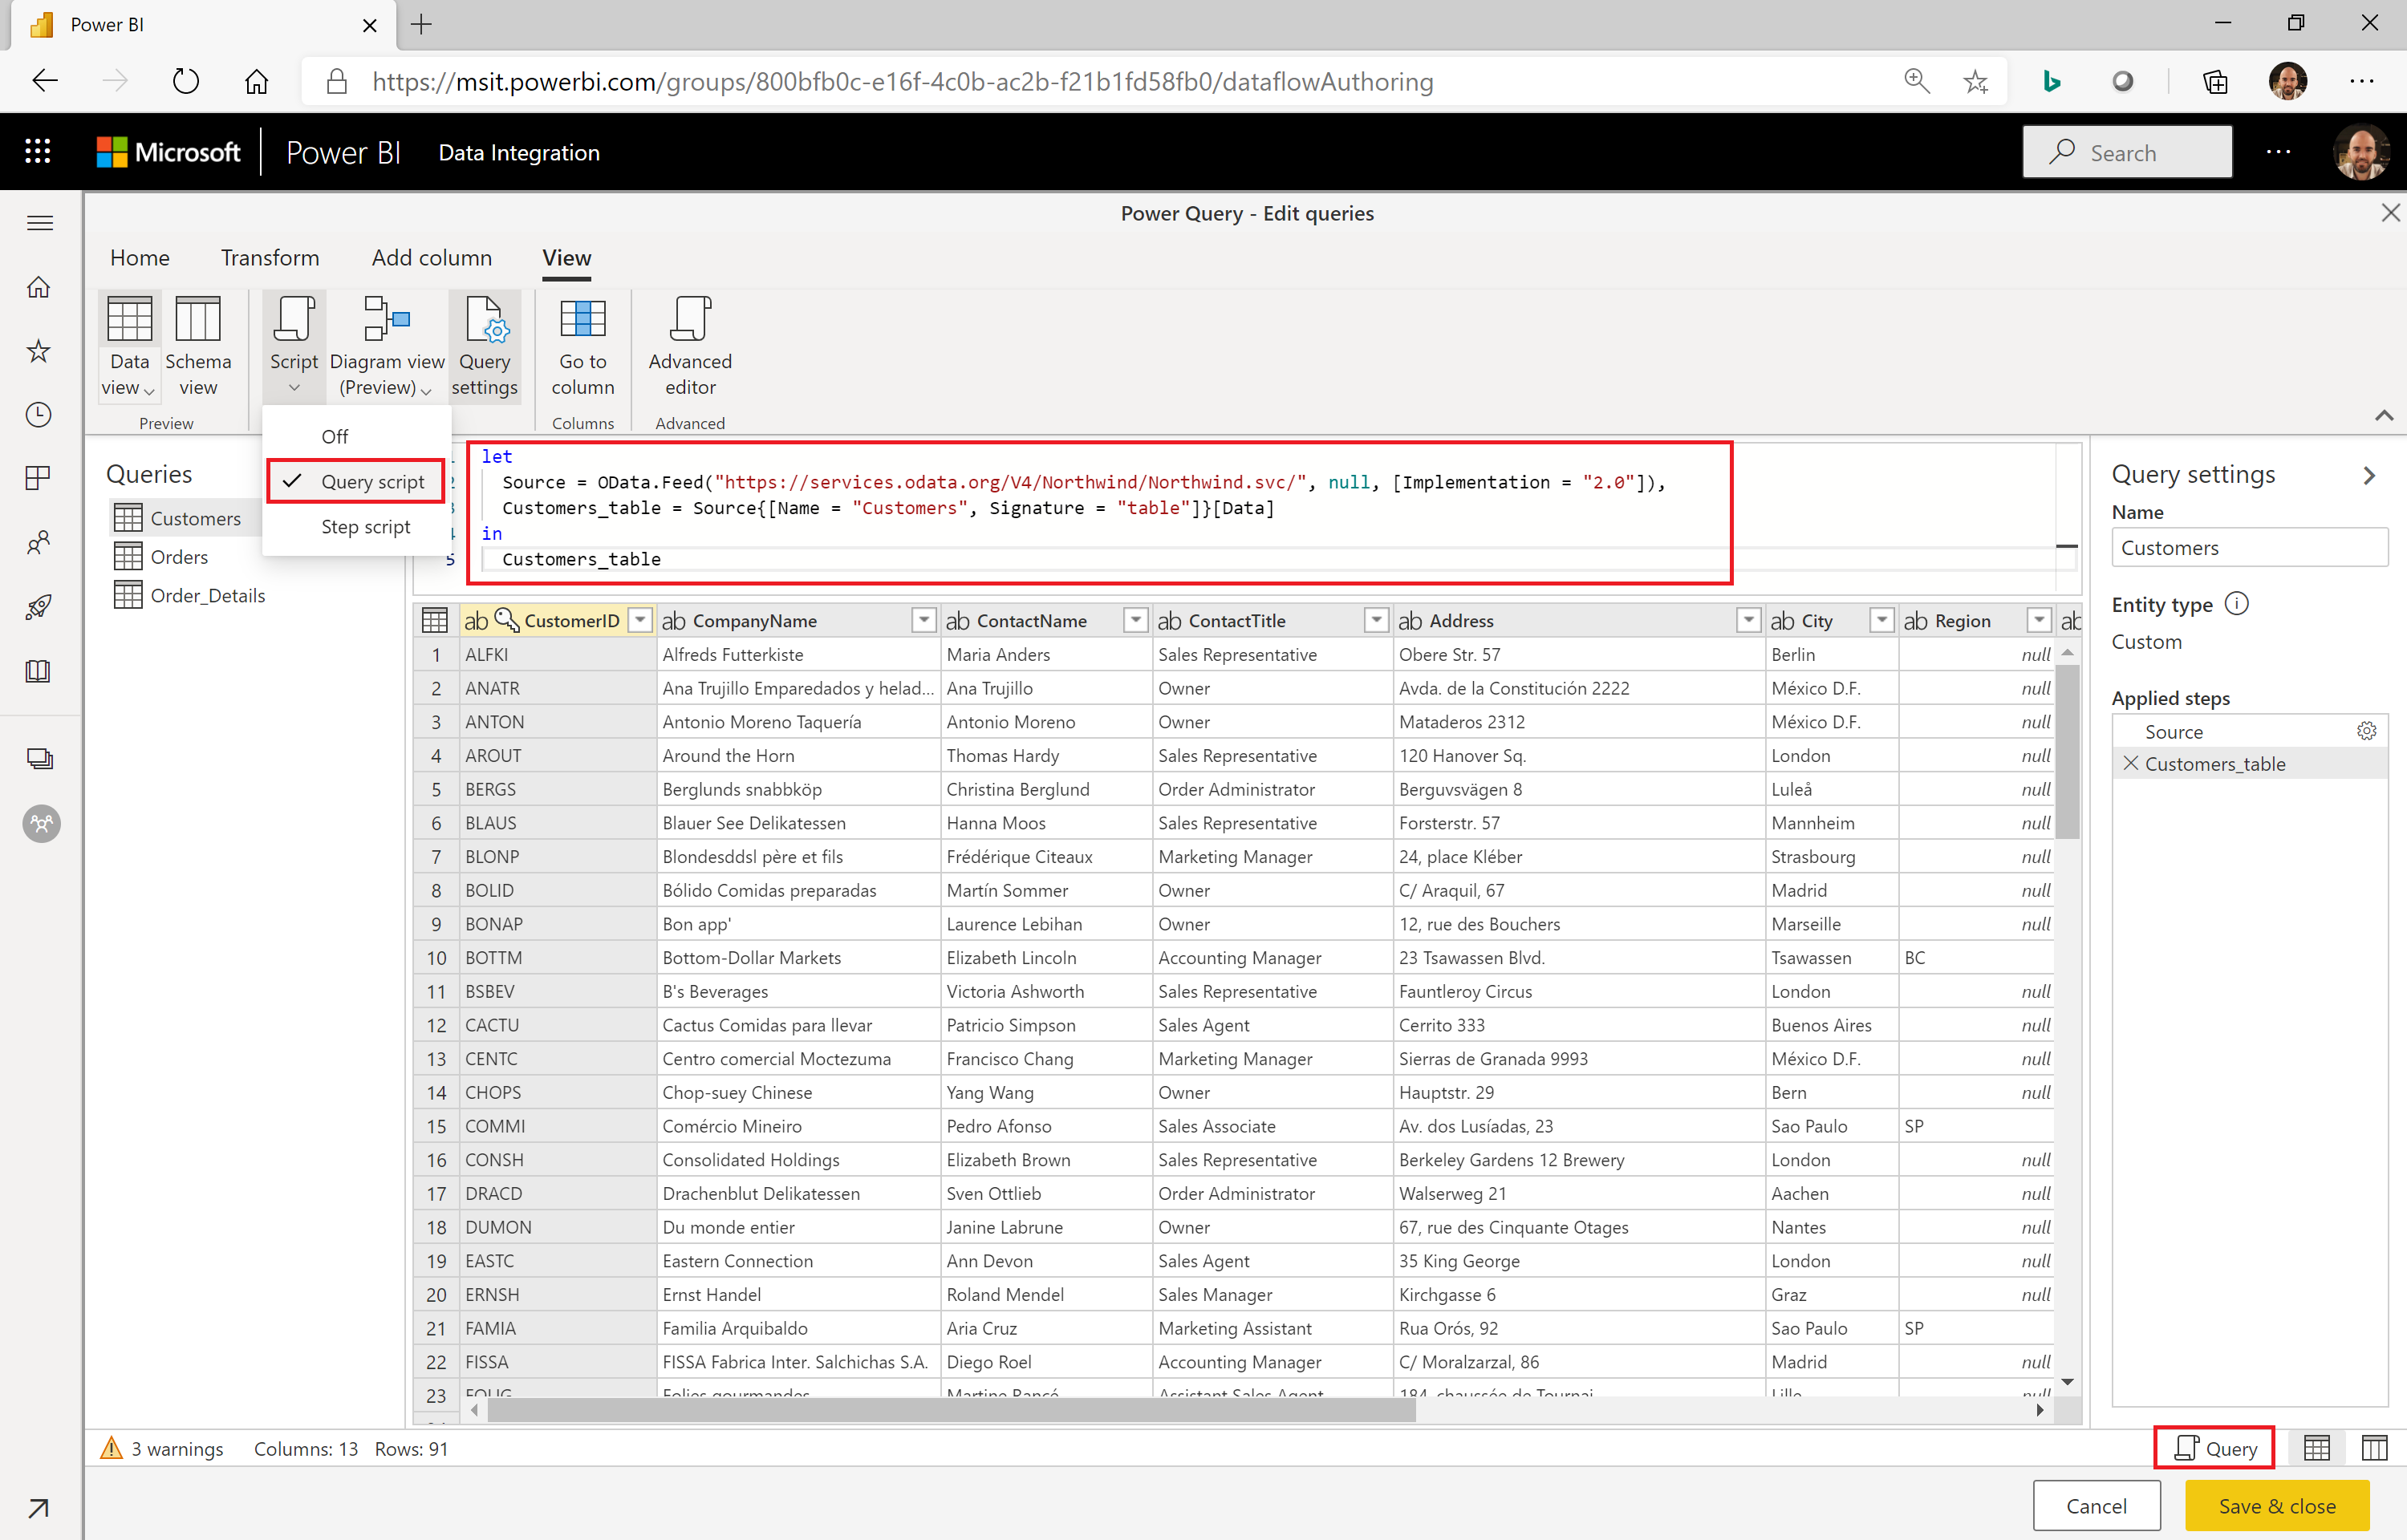Open the Diagram view (Preview) button
The image size is (2407, 1540).
(387, 346)
